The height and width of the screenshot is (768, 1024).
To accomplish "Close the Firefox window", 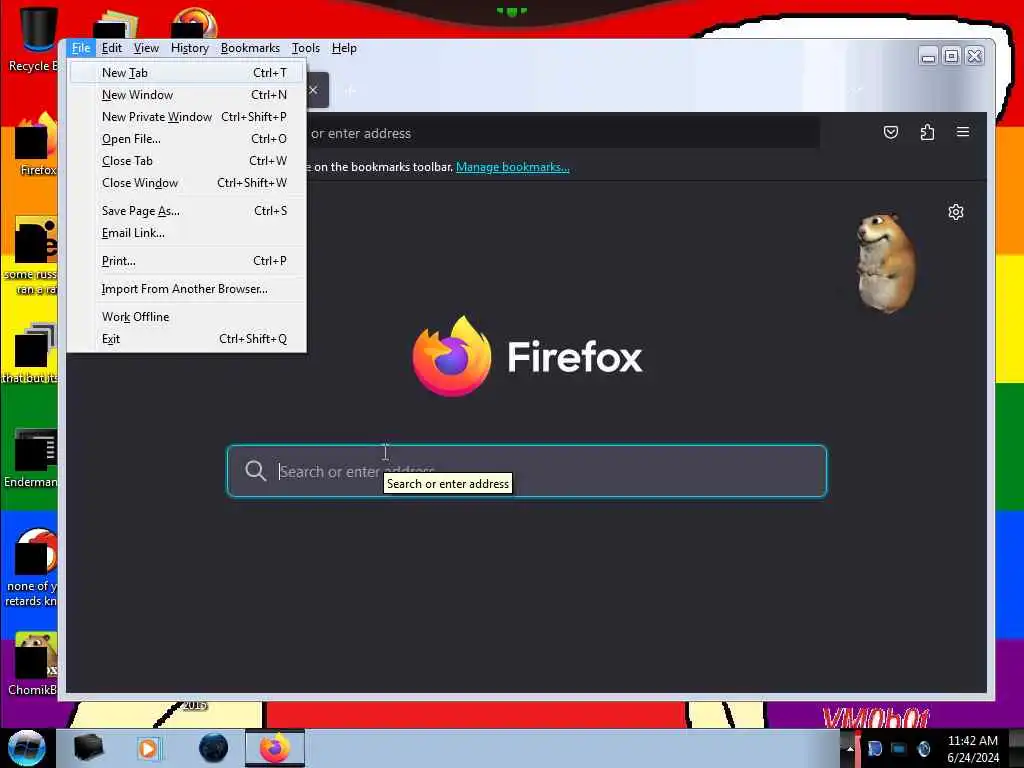I will (974, 57).
